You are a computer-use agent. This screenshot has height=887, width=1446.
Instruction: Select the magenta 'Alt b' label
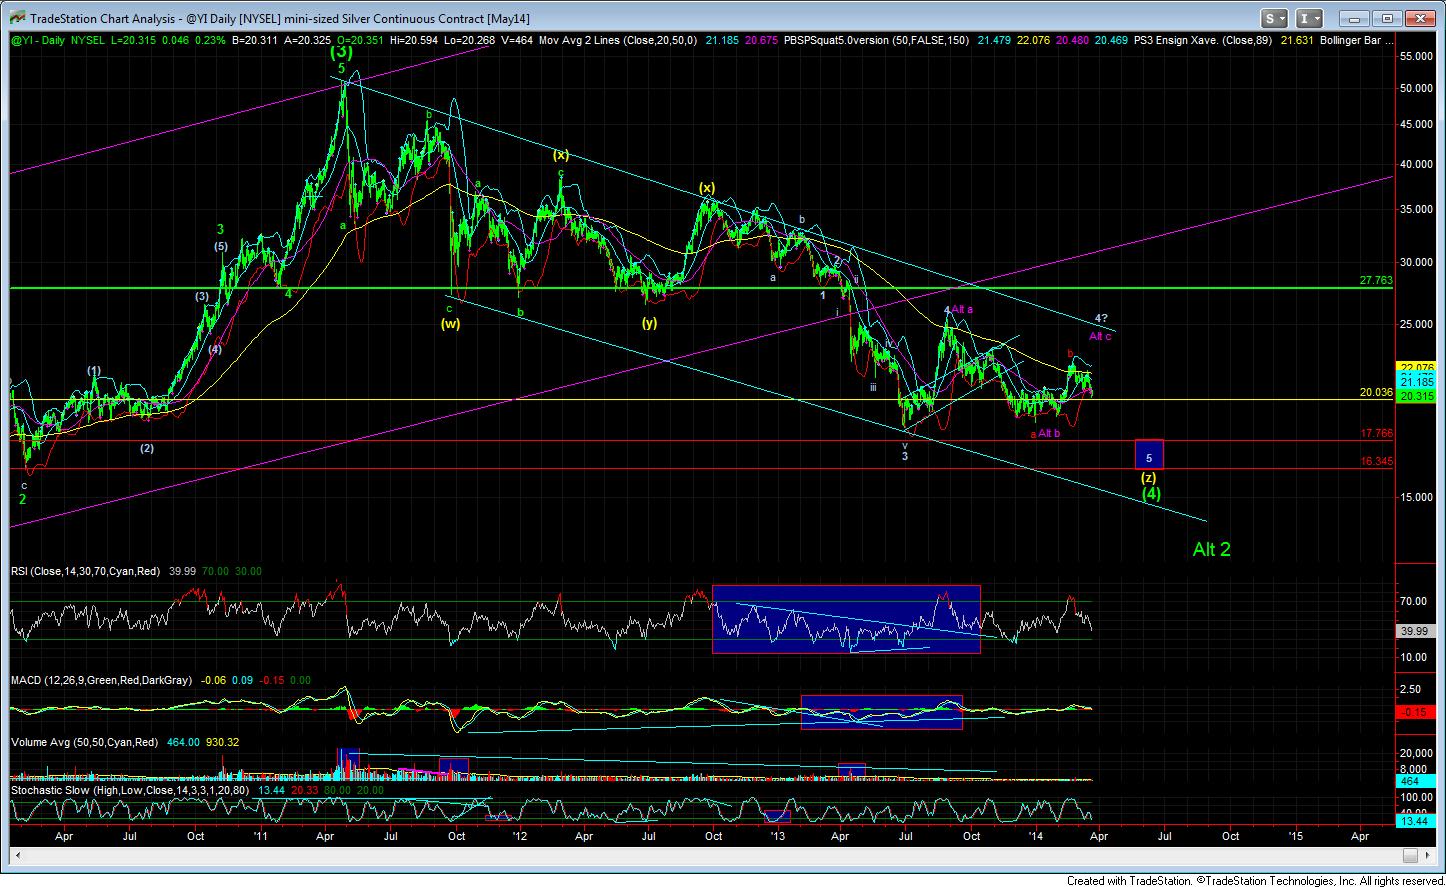pos(1048,432)
